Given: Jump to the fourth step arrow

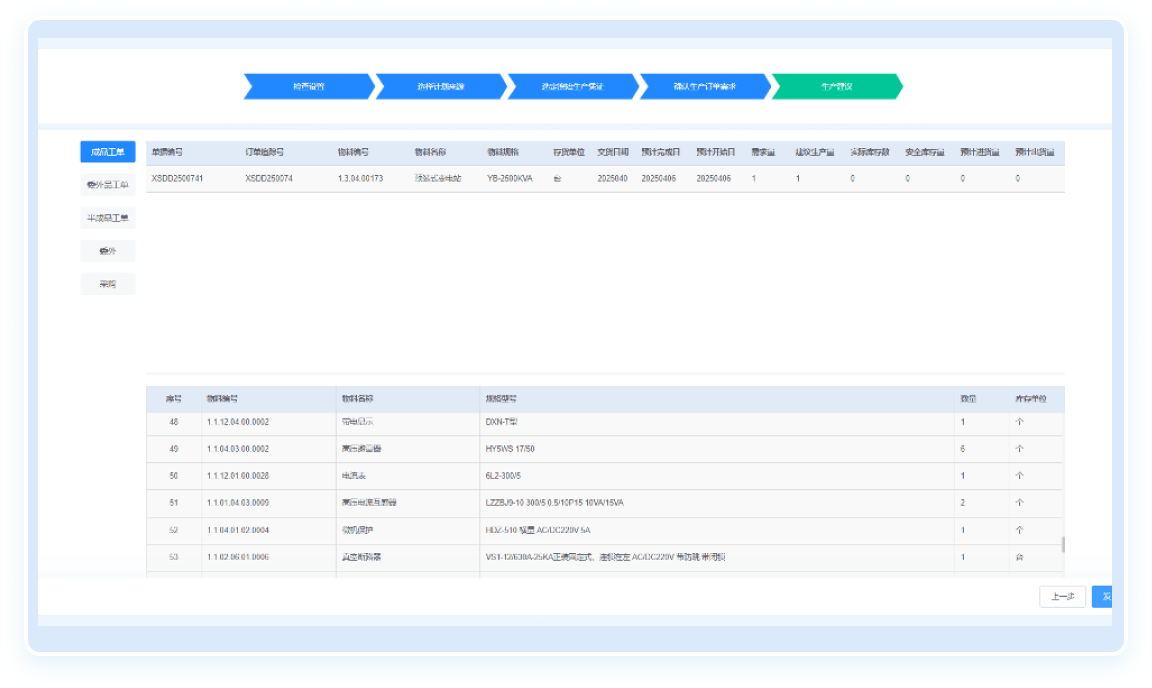Looking at the screenshot, I should coord(704,87).
